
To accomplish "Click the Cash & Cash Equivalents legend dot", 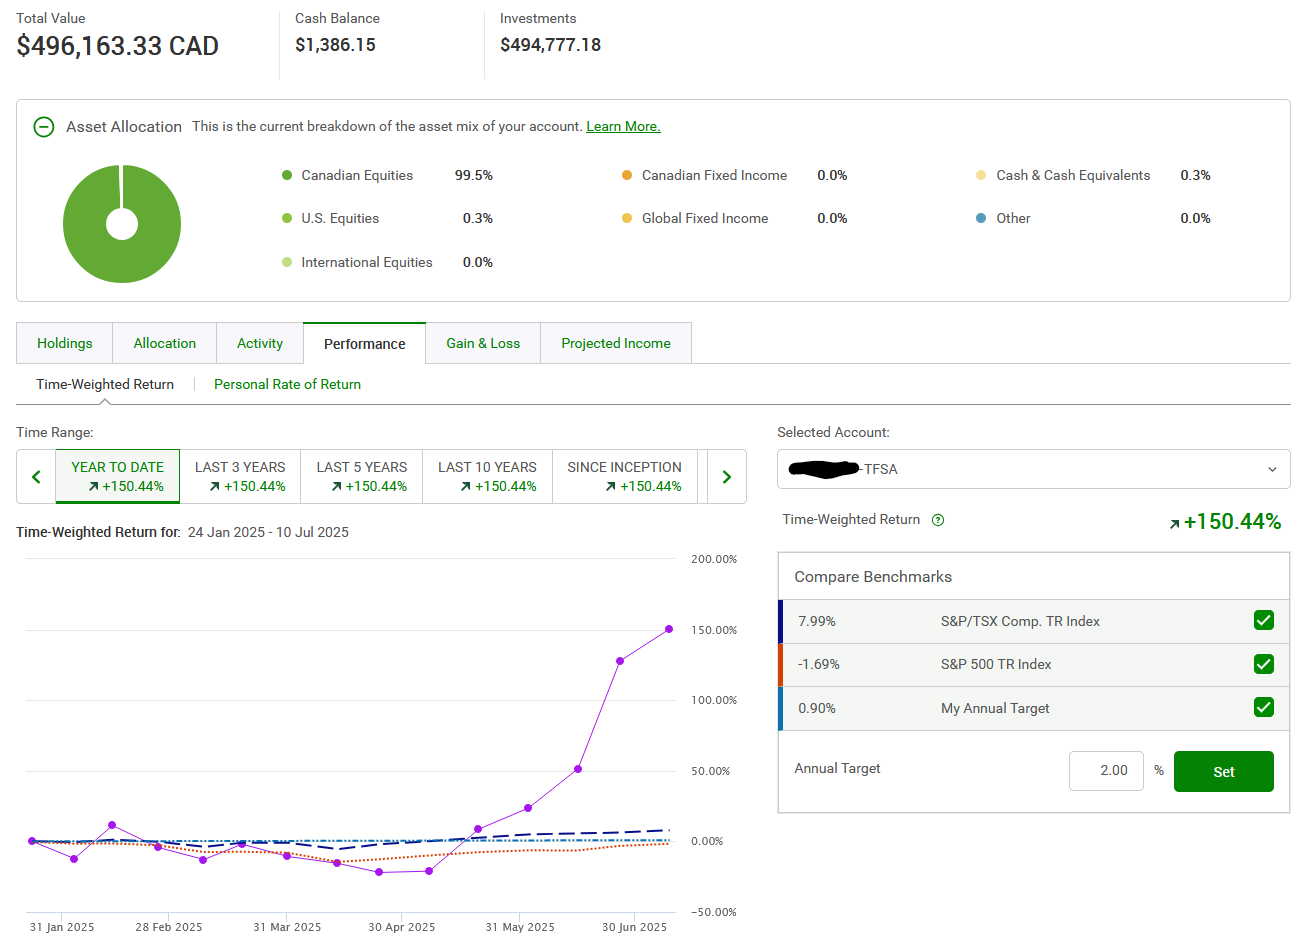I will pyautogui.click(x=981, y=175).
